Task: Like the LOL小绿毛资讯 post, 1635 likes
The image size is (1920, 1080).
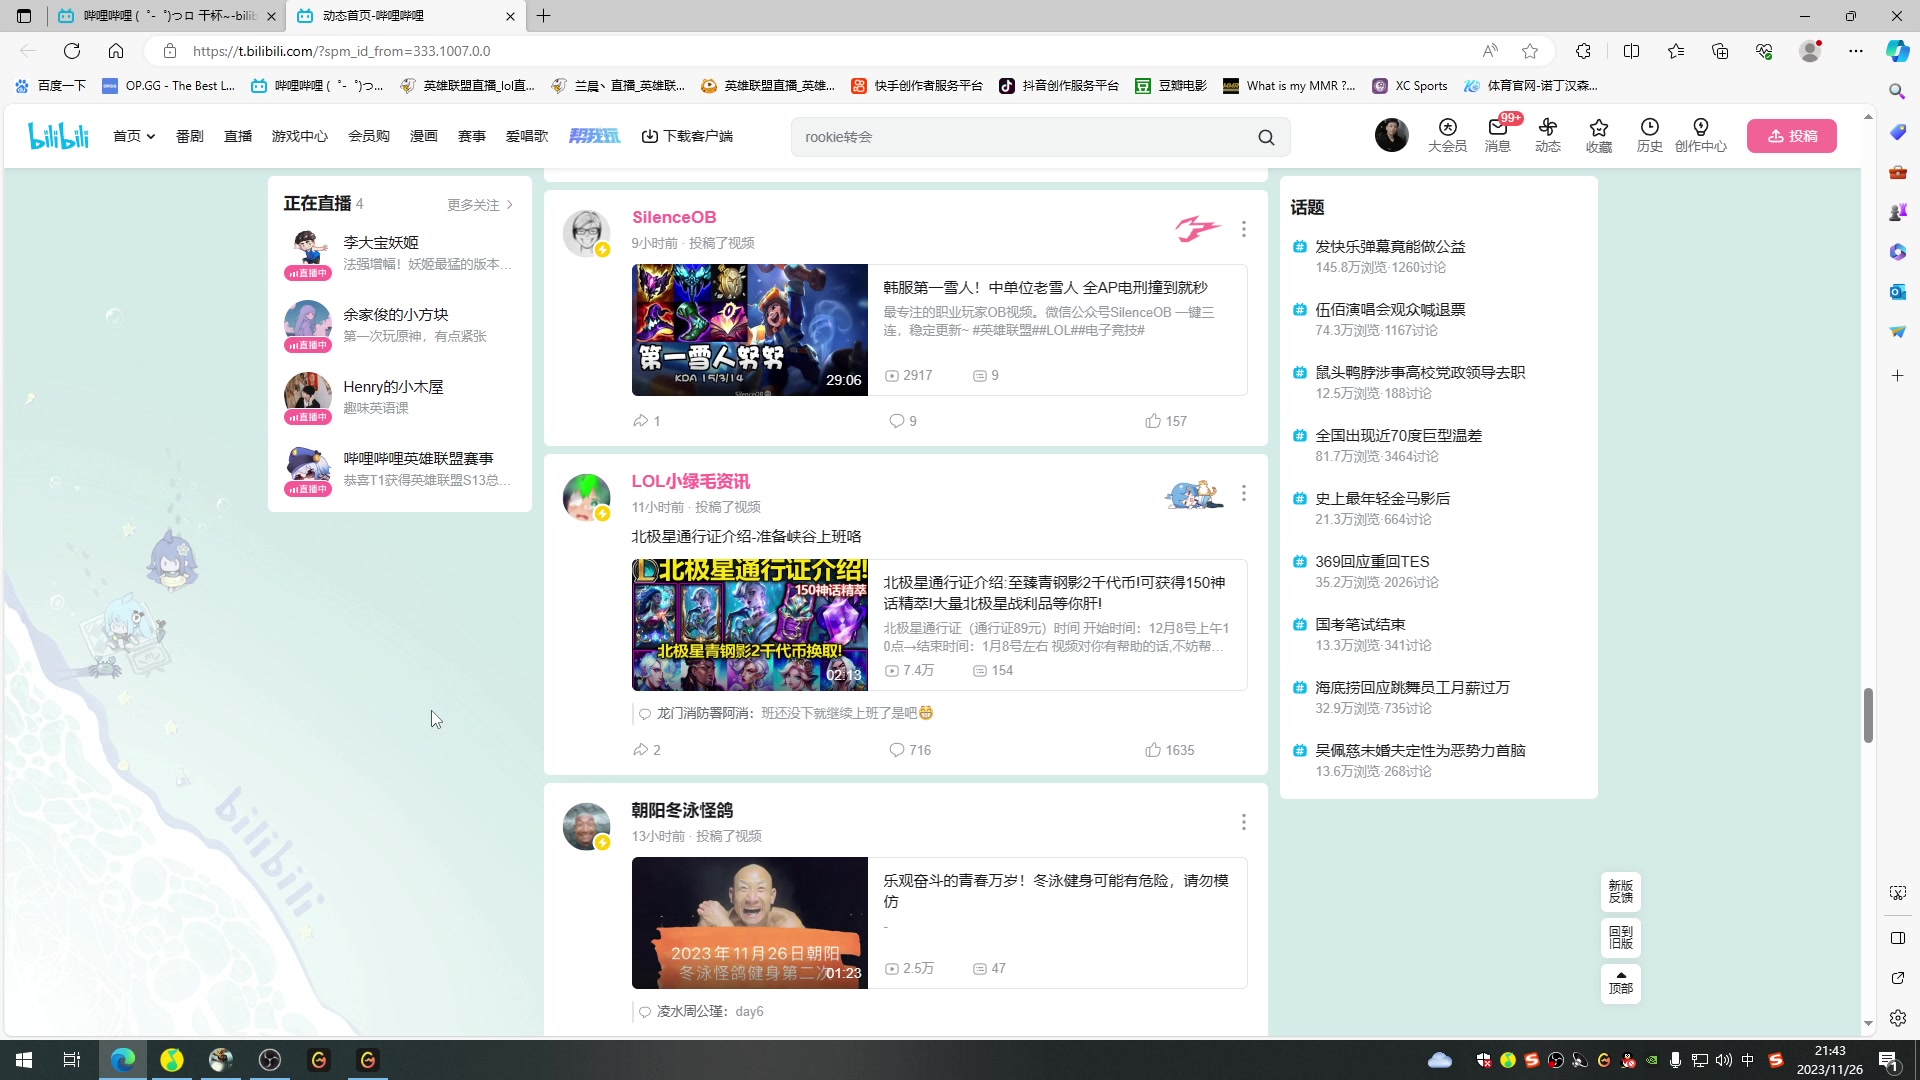Action: [1169, 750]
